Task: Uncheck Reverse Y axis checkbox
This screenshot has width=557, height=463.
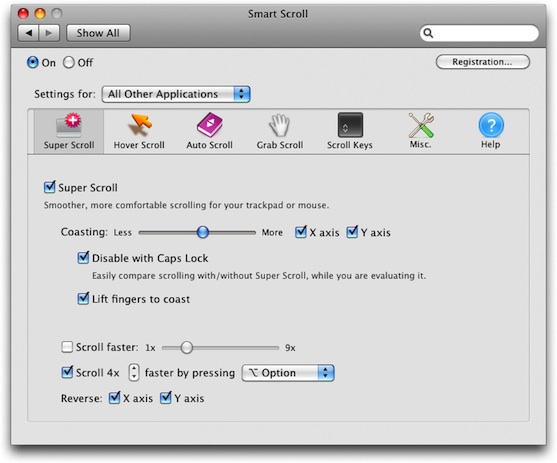Action: [x=166, y=398]
